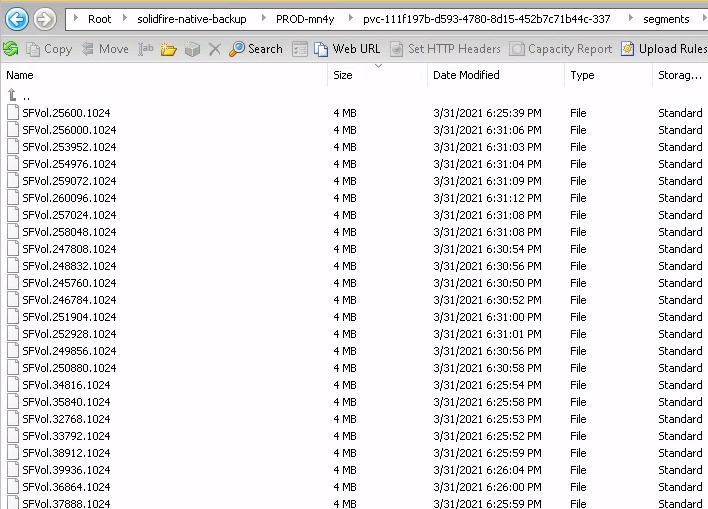This screenshot has width=708, height=509.
Task: Expand the arrow after PROD-mn4y breadcrumb
Action: pyautogui.click(x=351, y=19)
